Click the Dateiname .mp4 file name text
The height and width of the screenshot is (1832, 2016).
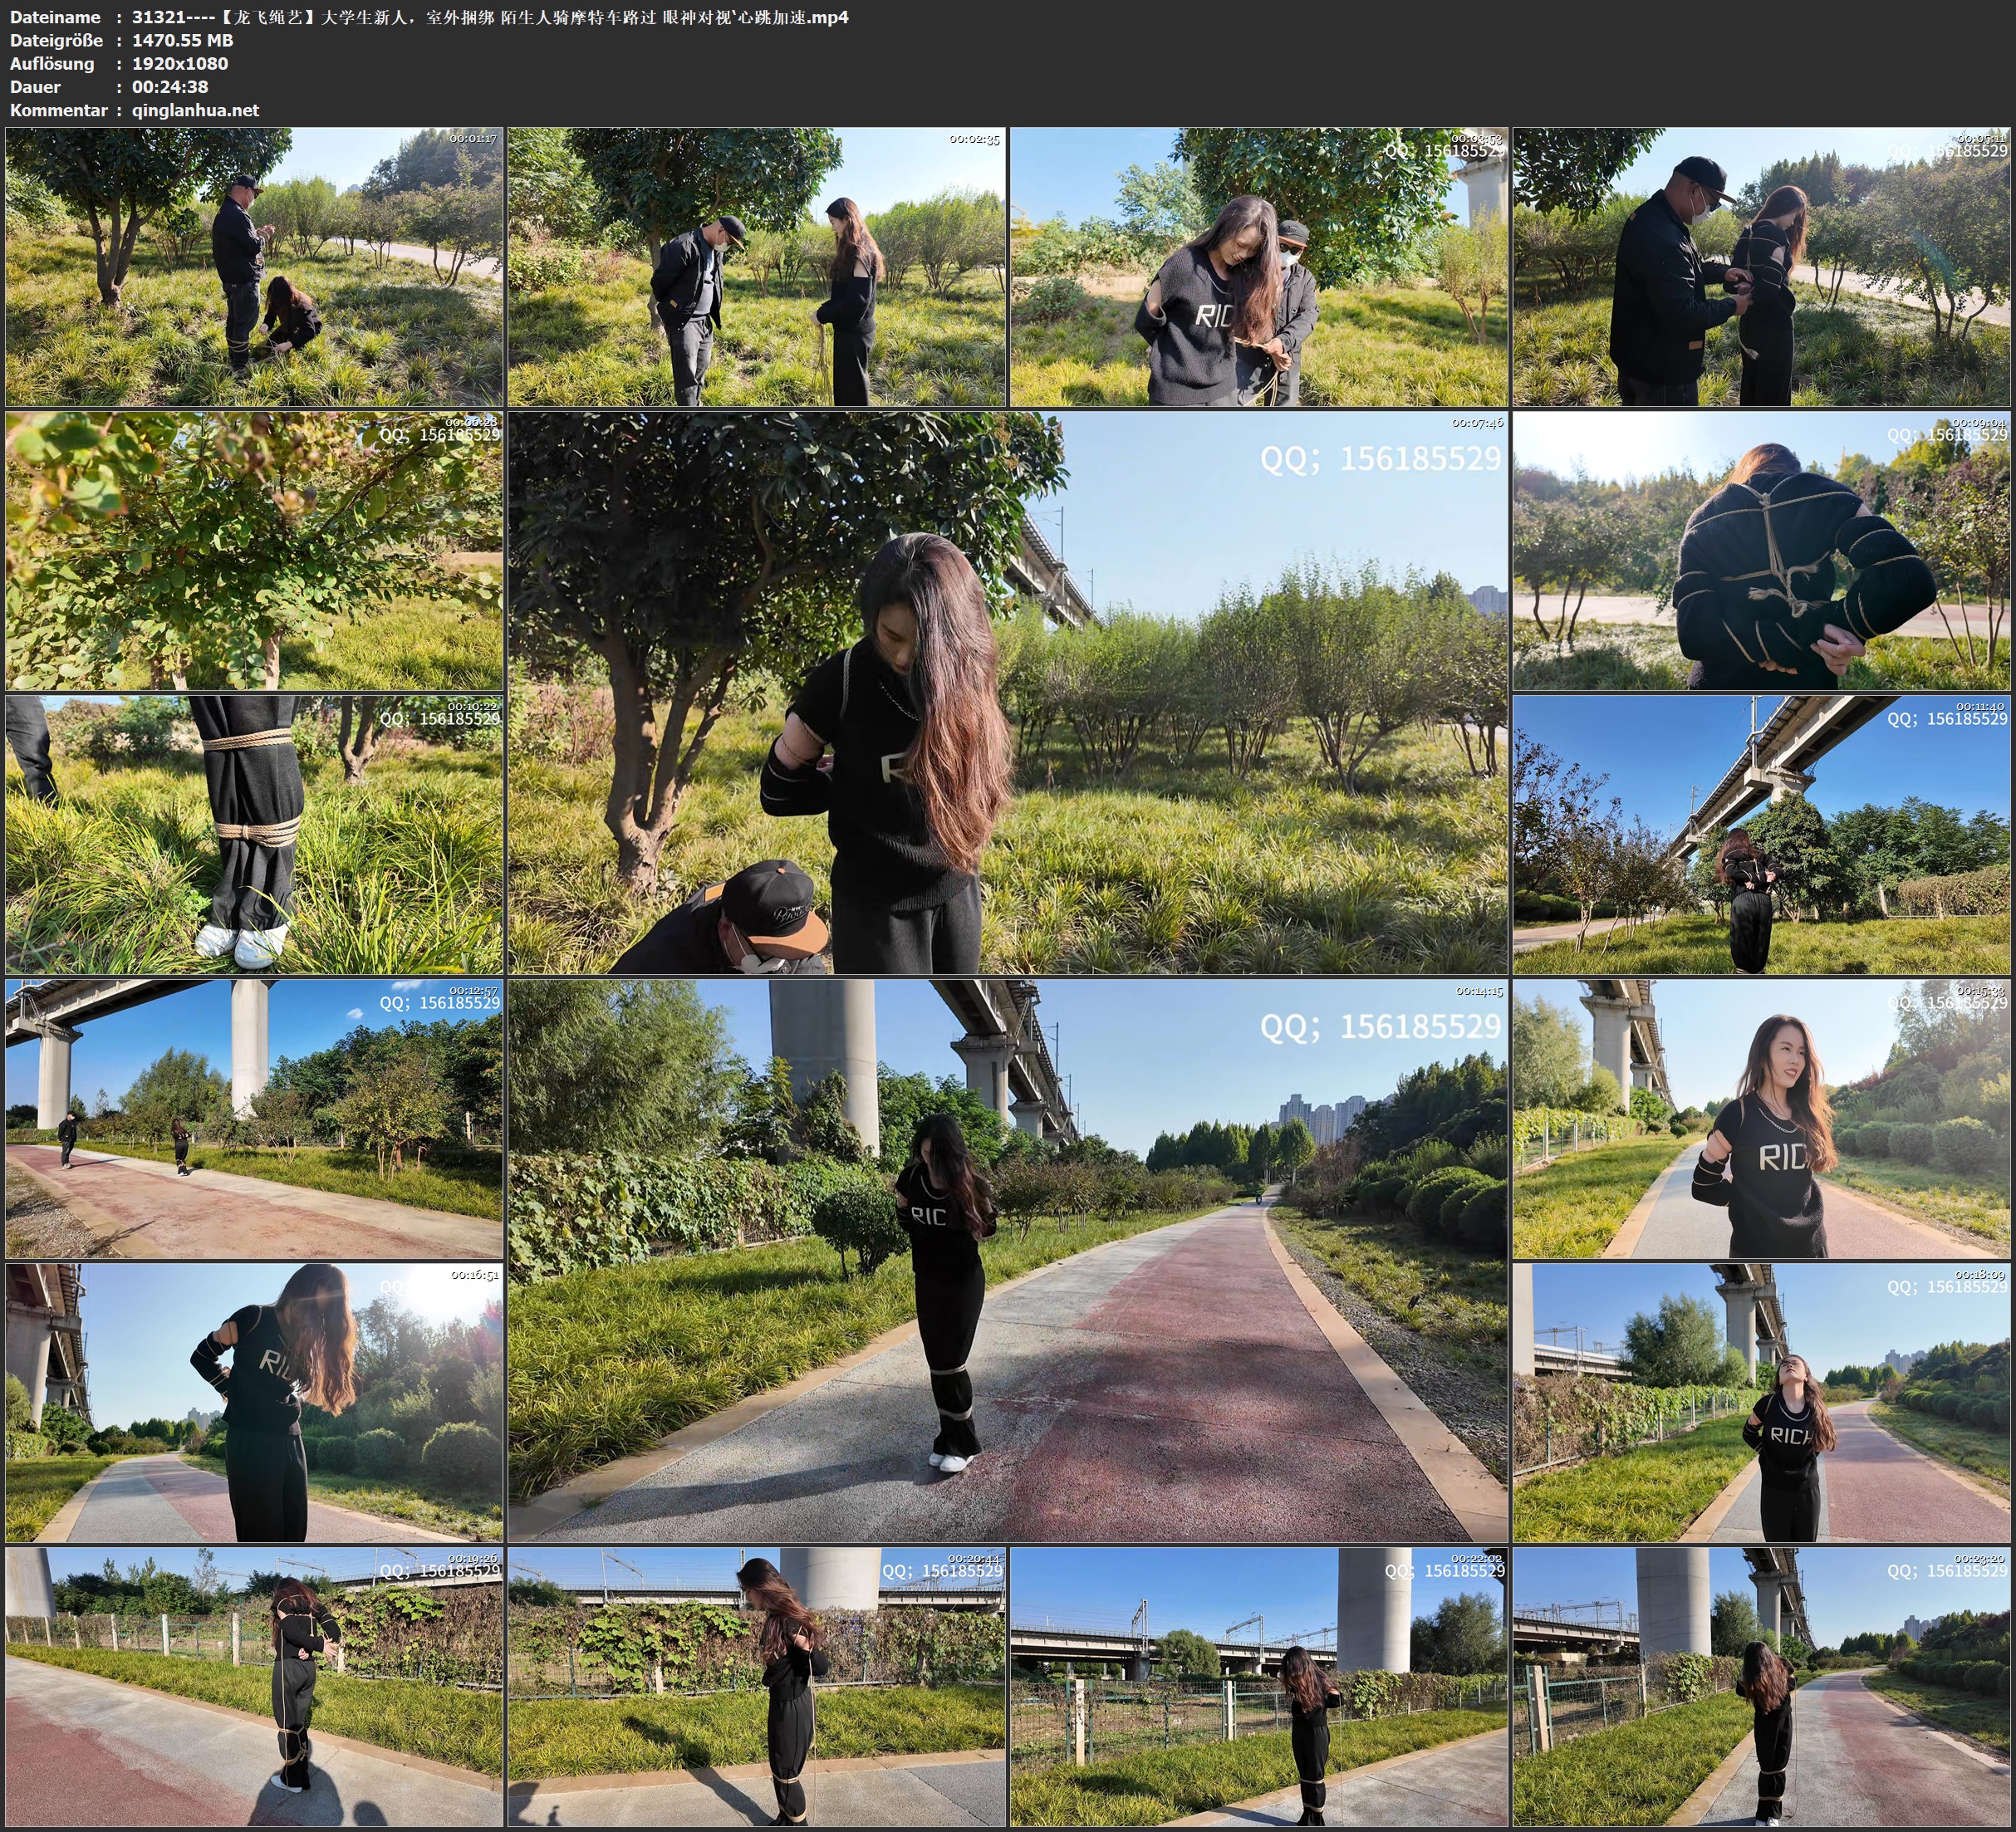point(490,17)
